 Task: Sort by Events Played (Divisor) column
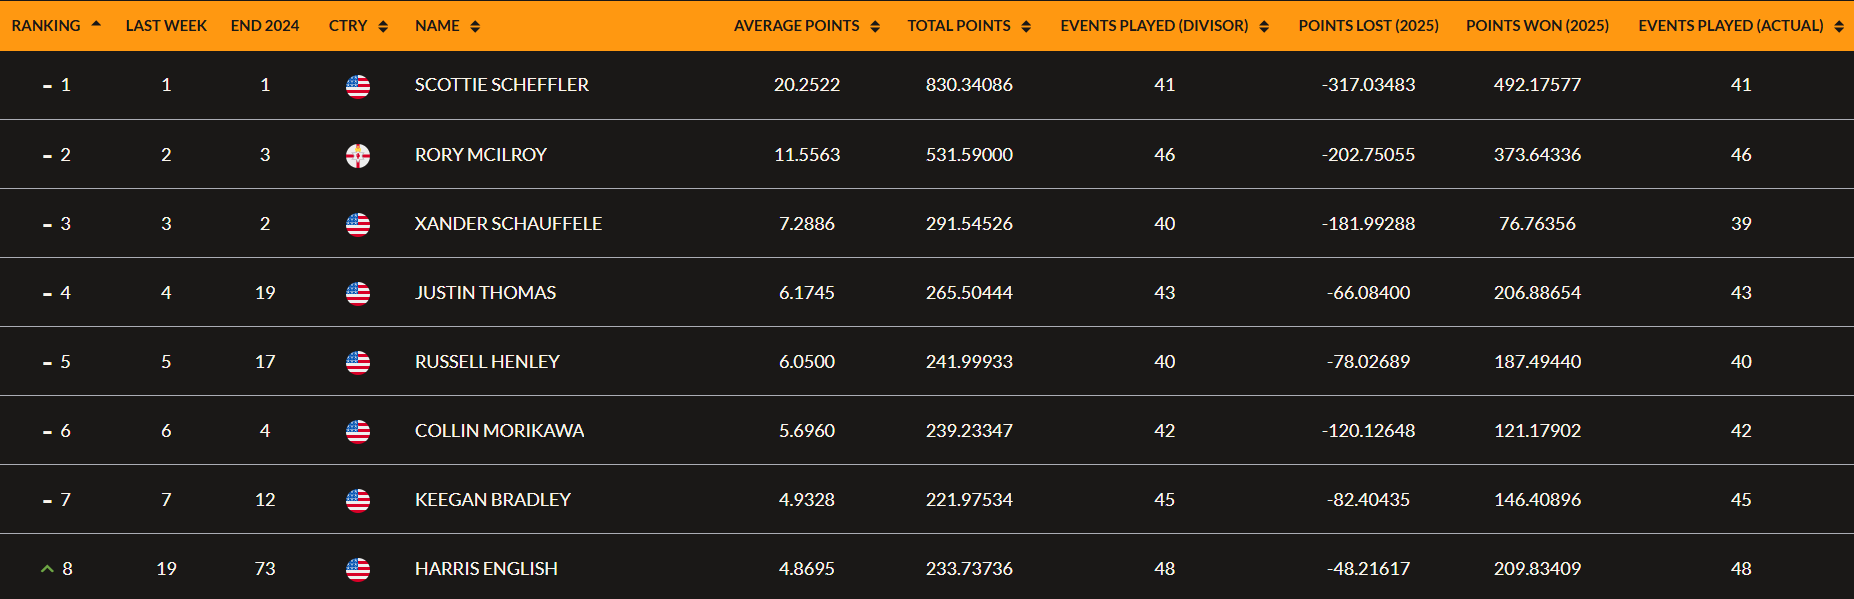(x=1164, y=26)
